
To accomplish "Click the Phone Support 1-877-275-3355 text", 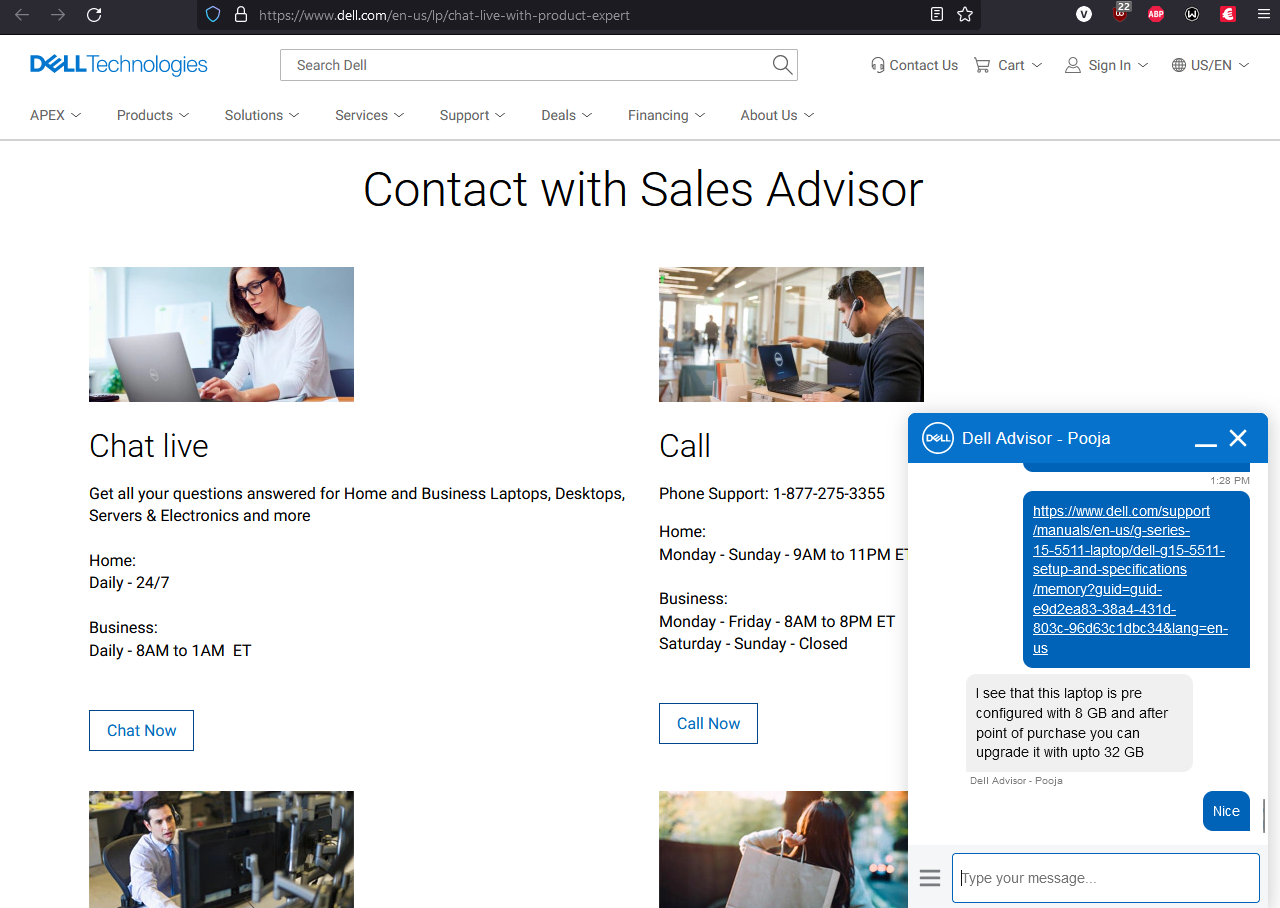I will point(772,493).
